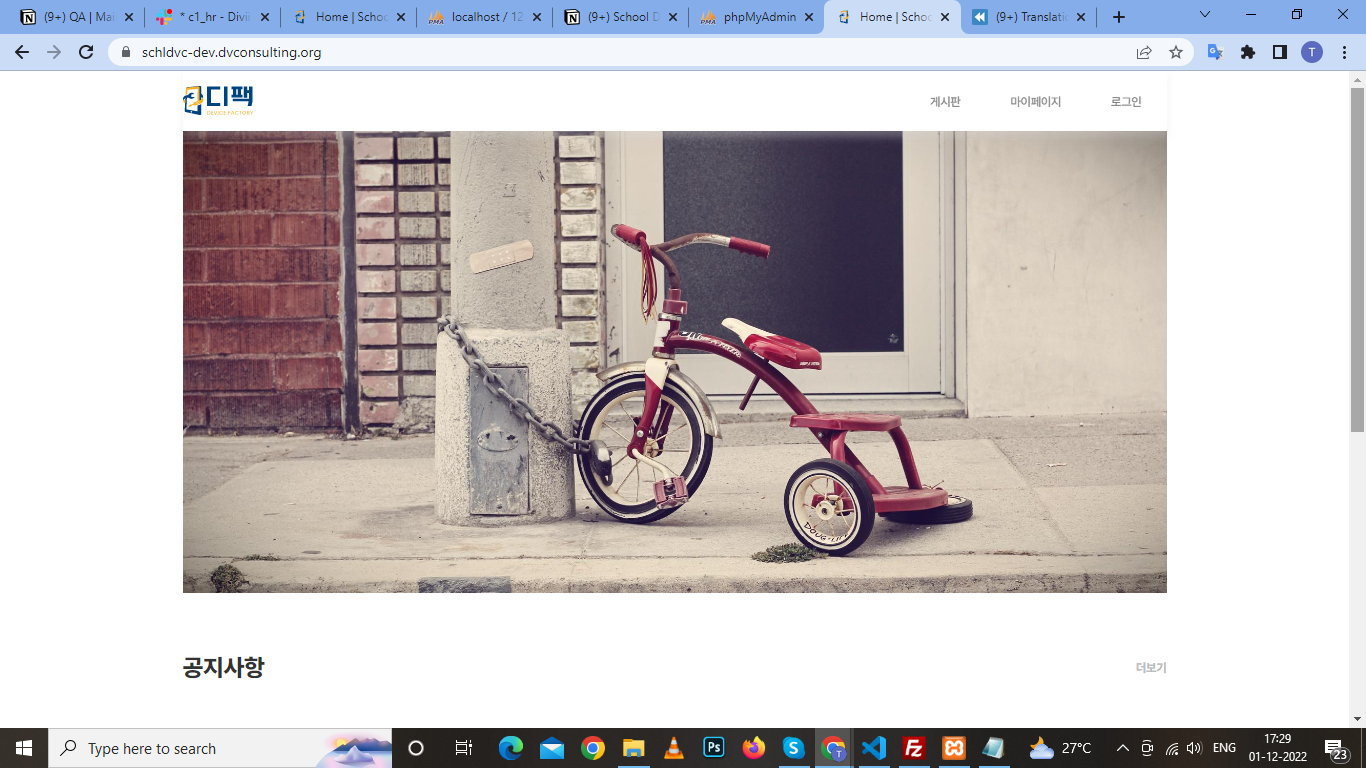The width and height of the screenshot is (1366, 768).
Task: Switch to the phpMyAdmin tab
Action: click(756, 17)
